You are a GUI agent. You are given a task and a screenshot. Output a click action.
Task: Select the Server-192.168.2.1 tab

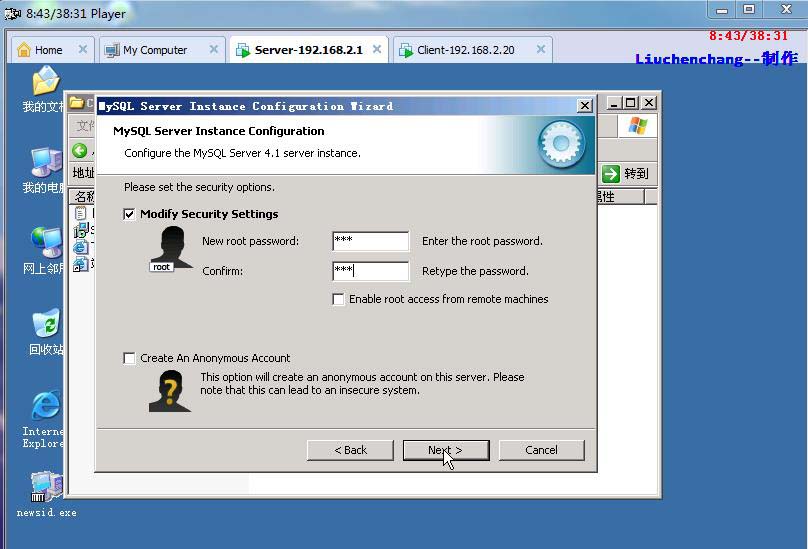[309, 50]
